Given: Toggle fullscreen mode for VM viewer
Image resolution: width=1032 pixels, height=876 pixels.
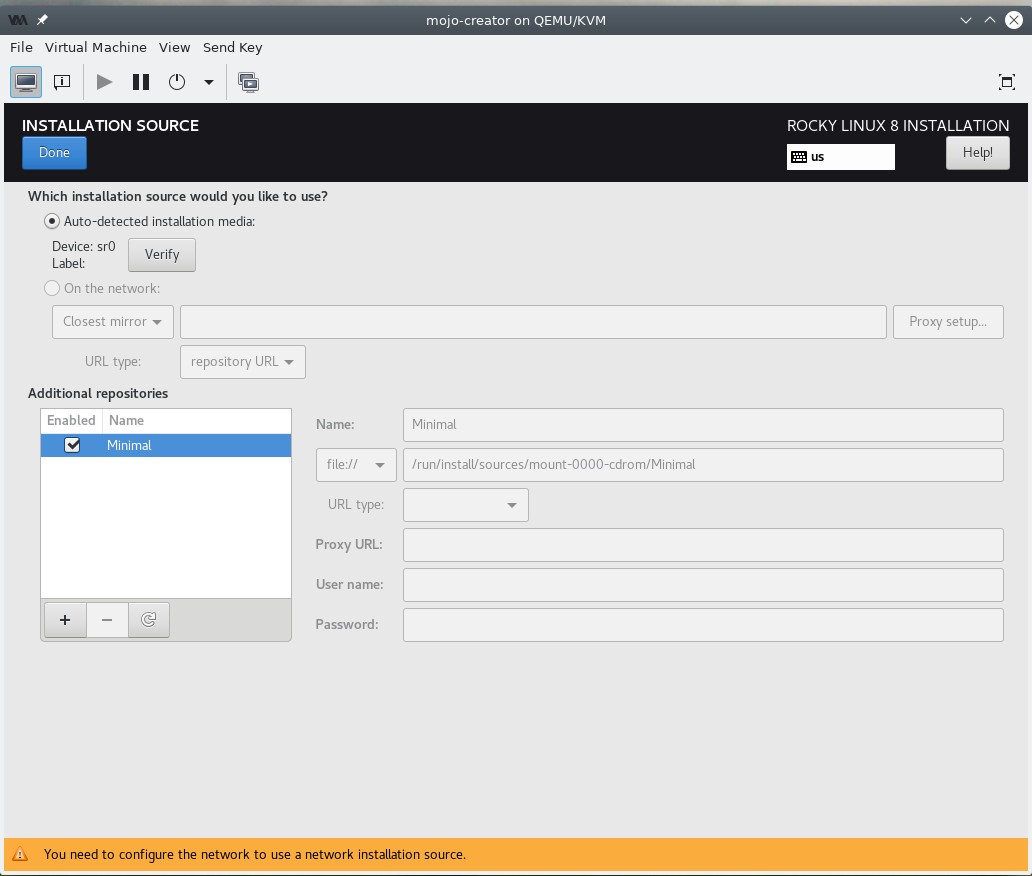Looking at the screenshot, I should click(1007, 82).
